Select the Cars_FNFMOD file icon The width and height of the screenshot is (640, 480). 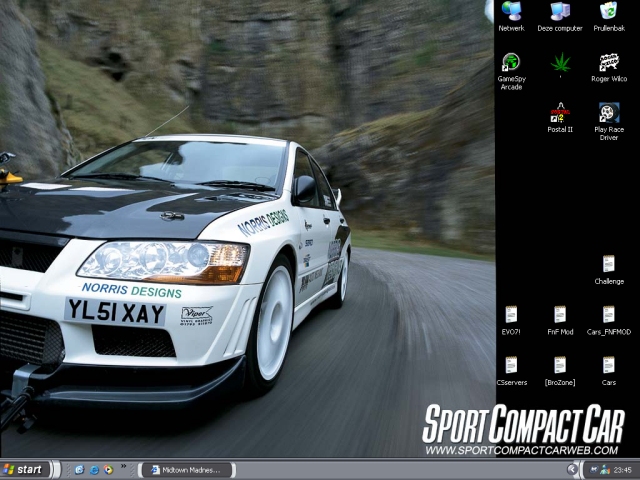click(608, 315)
